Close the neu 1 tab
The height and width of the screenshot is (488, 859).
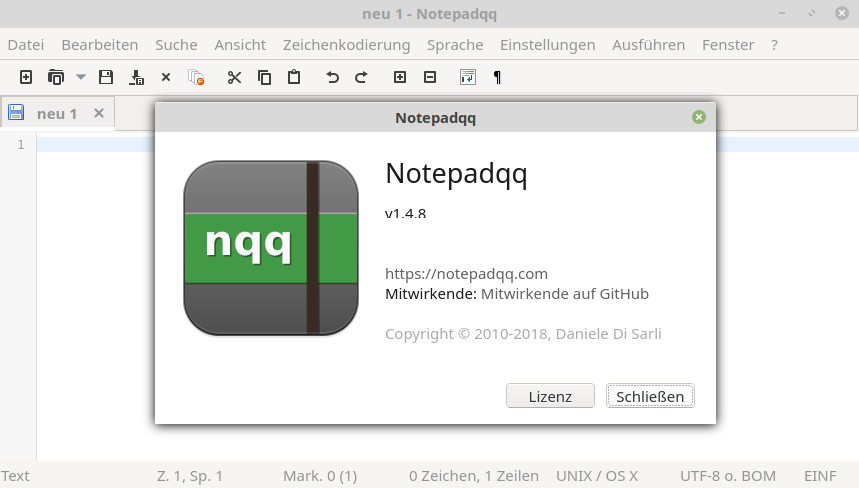click(99, 113)
